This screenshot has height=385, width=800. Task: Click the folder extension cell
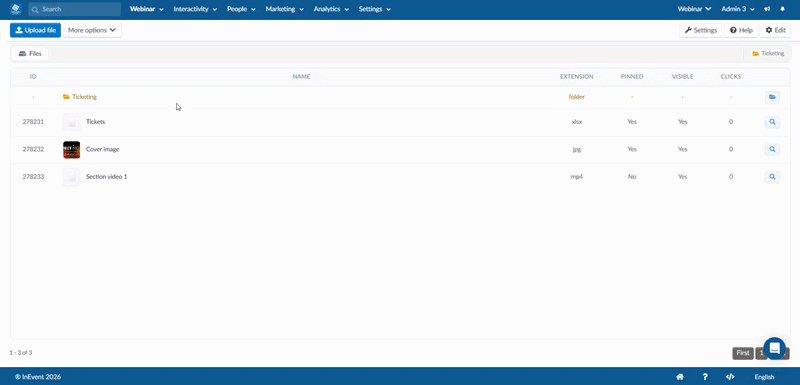[x=577, y=96]
